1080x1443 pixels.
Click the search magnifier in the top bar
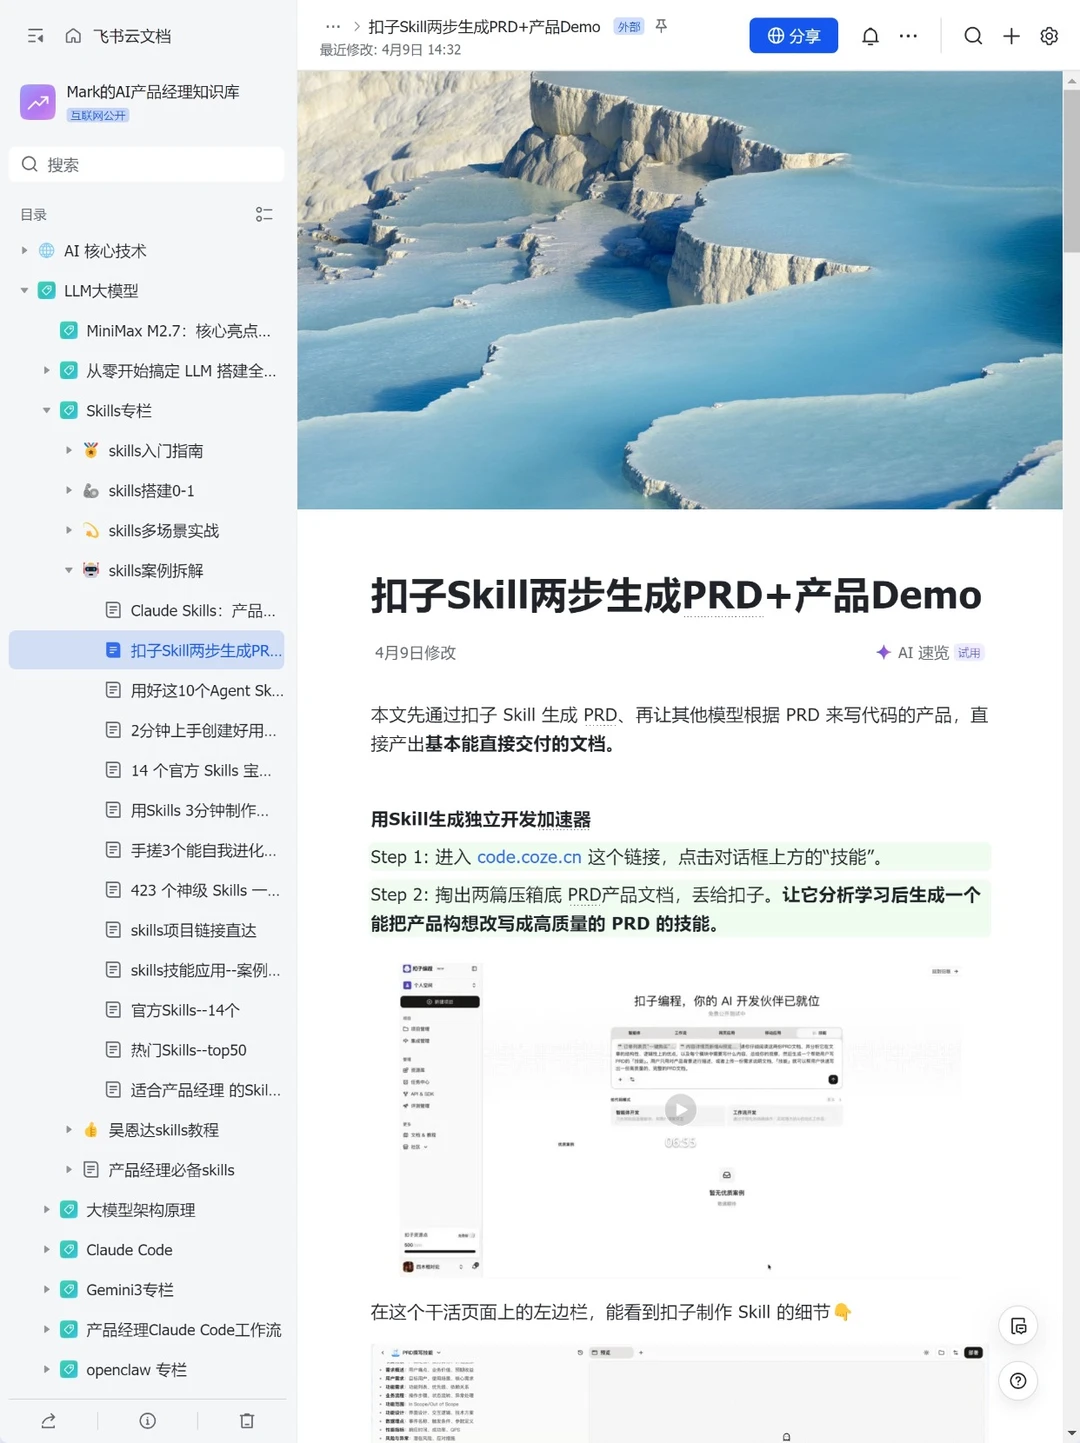(x=973, y=36)
